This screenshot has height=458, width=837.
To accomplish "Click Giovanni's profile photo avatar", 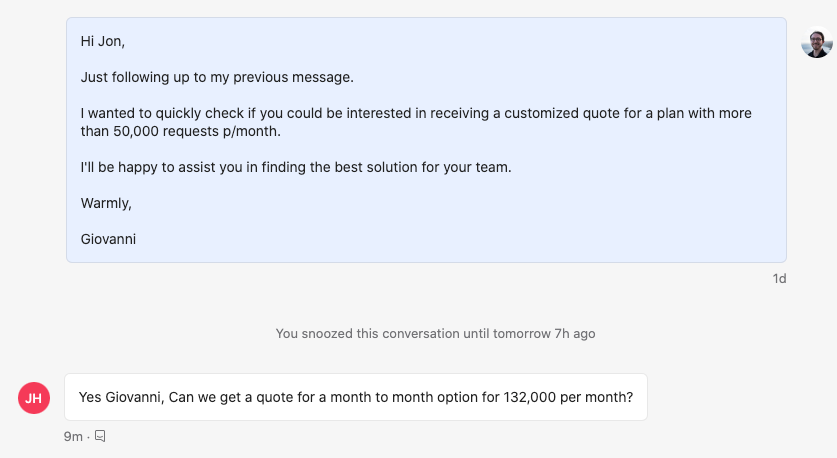I will [x=817, y=42].
